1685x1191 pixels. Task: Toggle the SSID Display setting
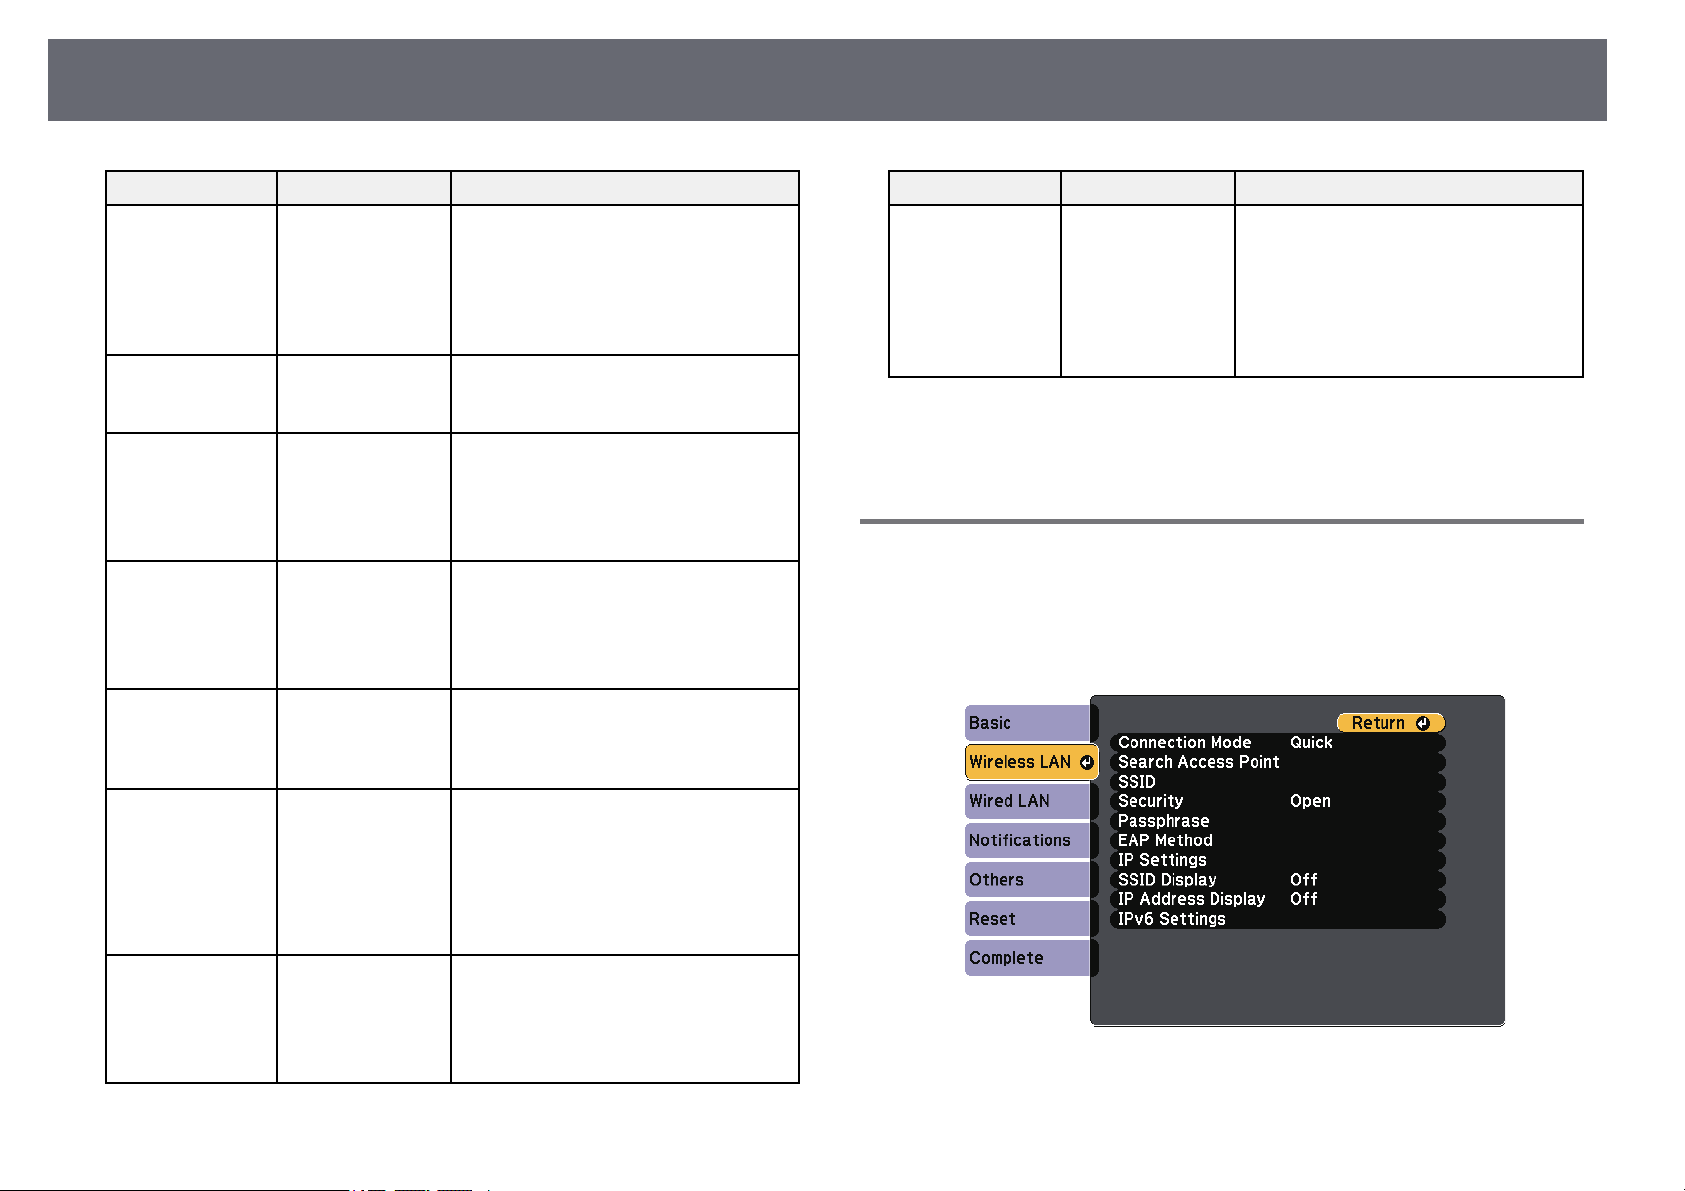click(1278, 880)
